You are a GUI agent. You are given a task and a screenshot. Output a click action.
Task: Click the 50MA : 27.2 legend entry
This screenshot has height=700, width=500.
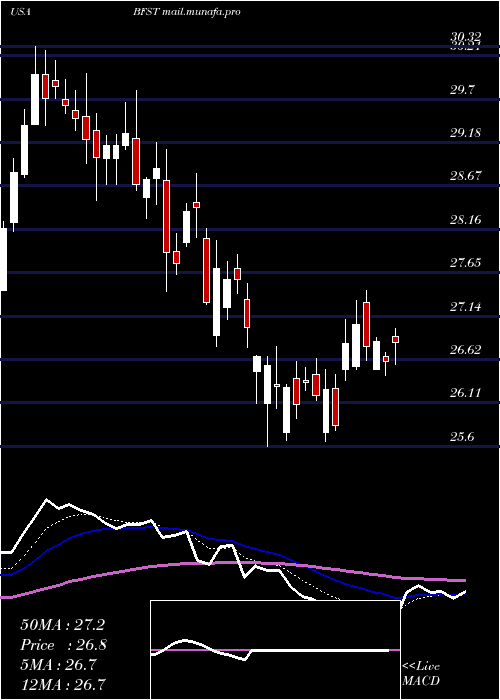(x=63, y=625)
